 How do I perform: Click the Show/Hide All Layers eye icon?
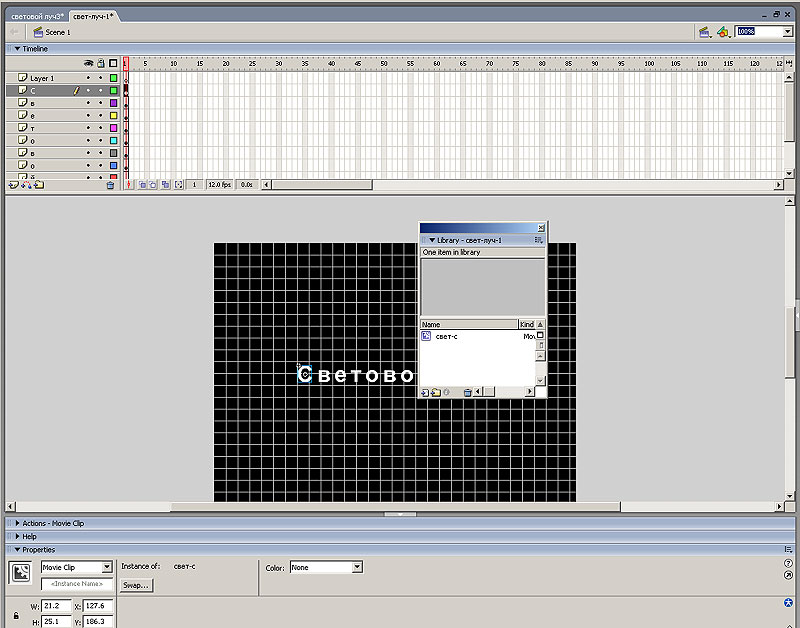[88, 63]
